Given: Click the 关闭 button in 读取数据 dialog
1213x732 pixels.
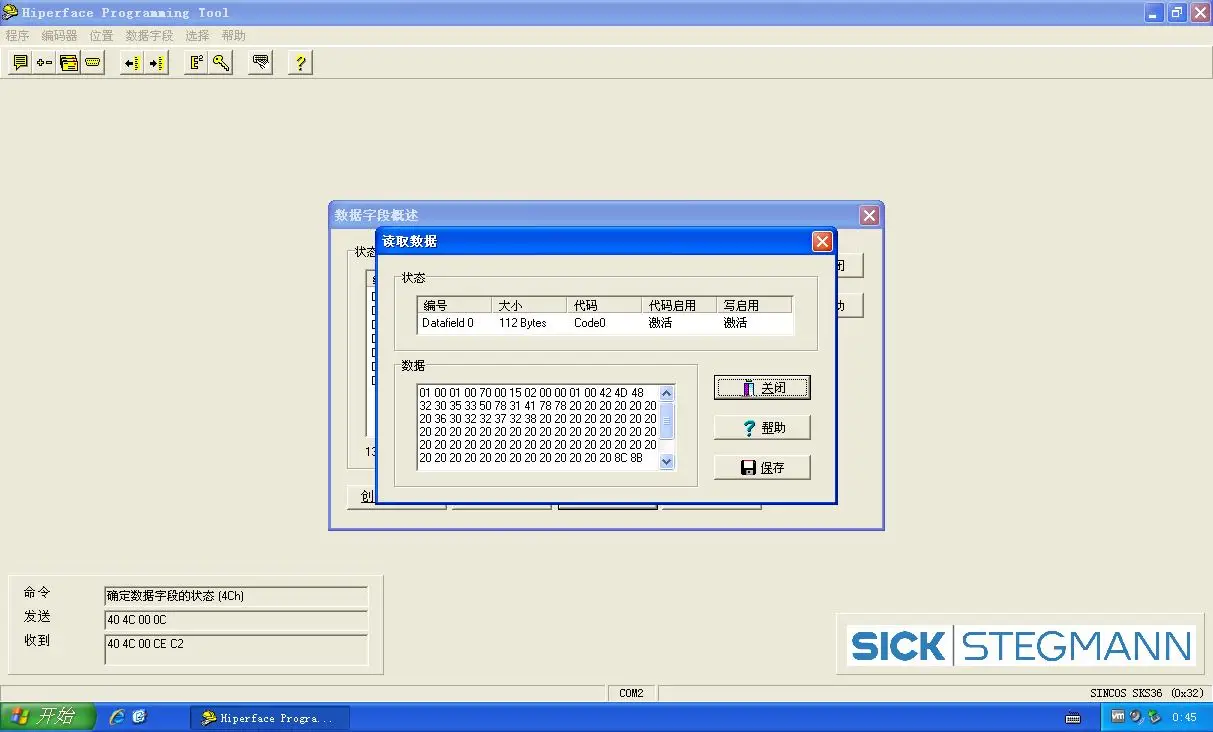Looking at the screenshot, I should [762, 387].
